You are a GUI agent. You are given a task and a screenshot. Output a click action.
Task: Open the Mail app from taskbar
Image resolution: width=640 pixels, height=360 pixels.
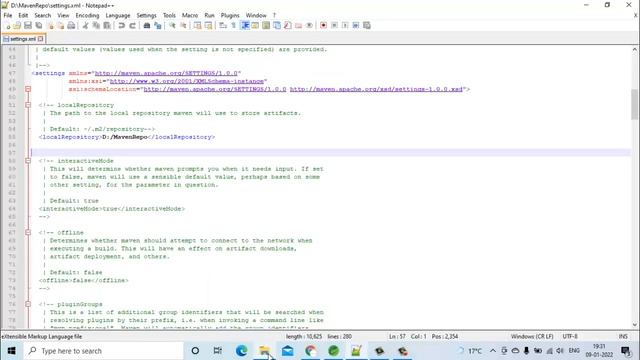pos(287,351)
